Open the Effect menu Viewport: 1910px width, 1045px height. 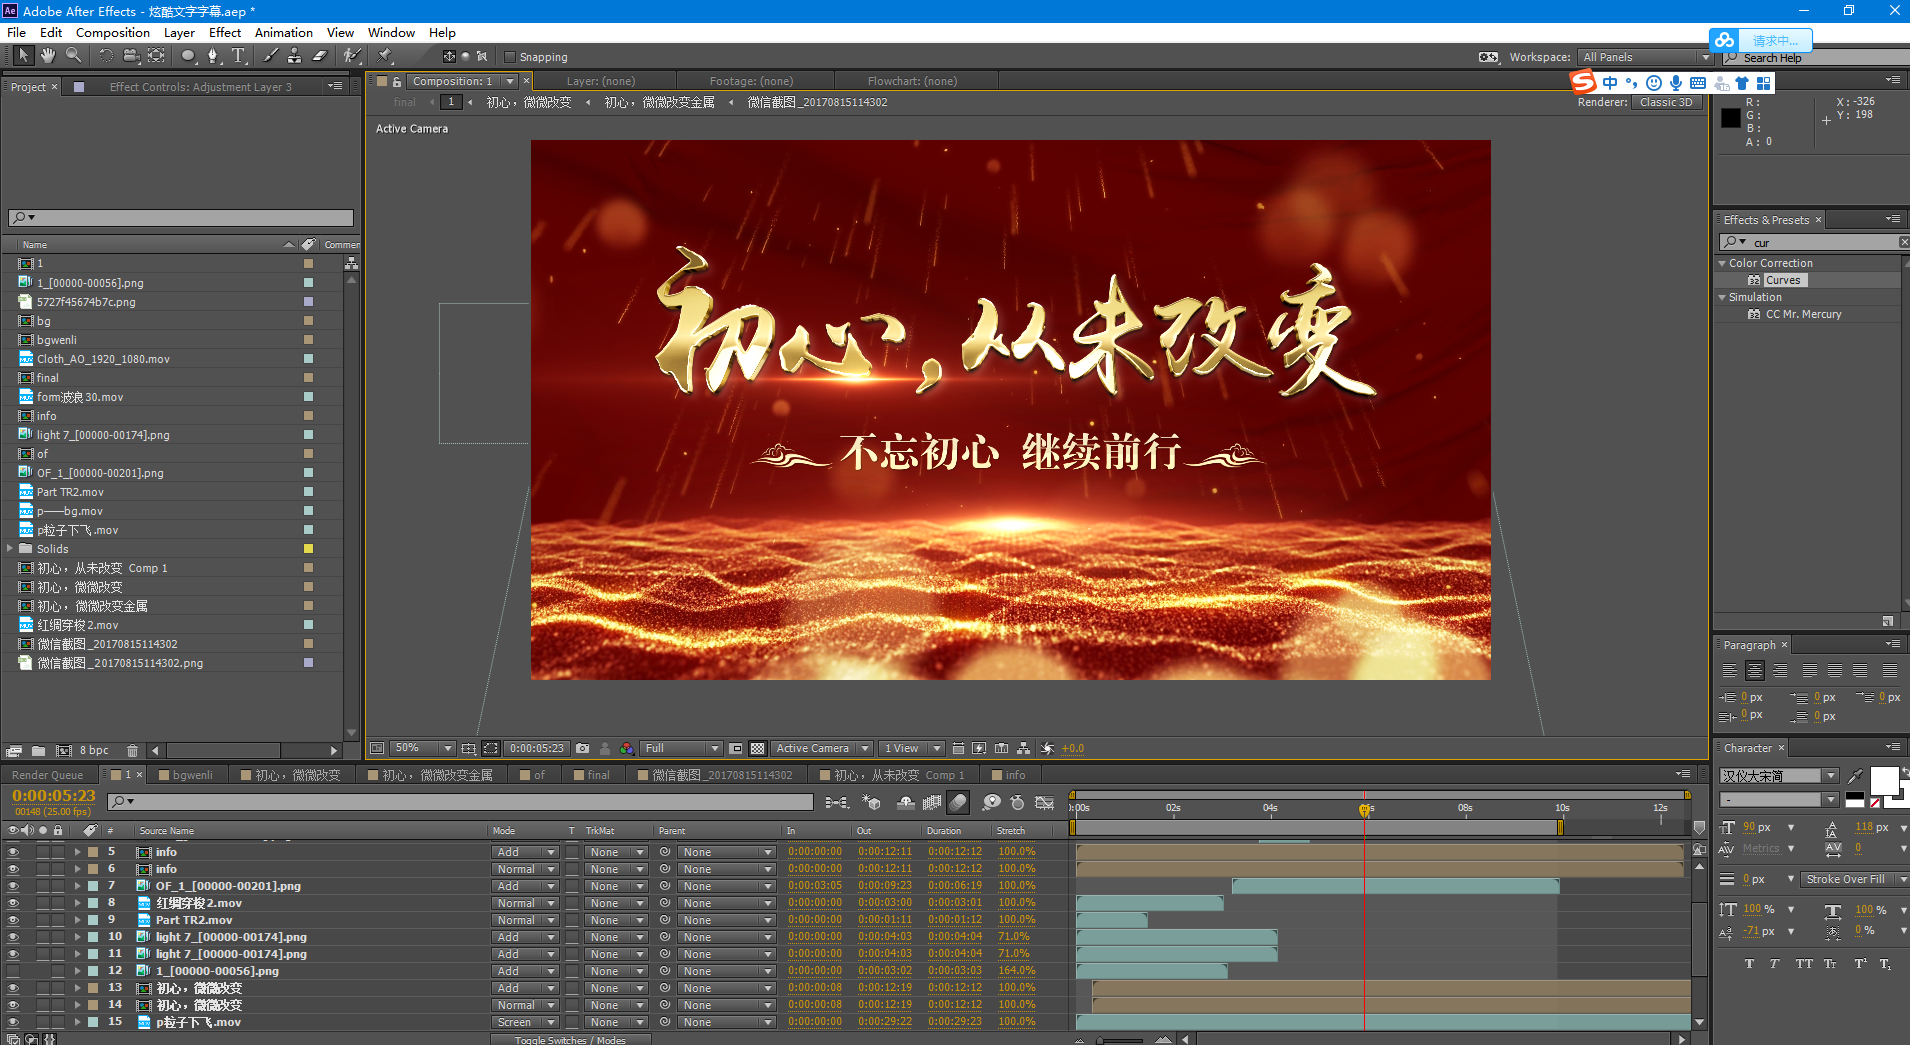225,32
